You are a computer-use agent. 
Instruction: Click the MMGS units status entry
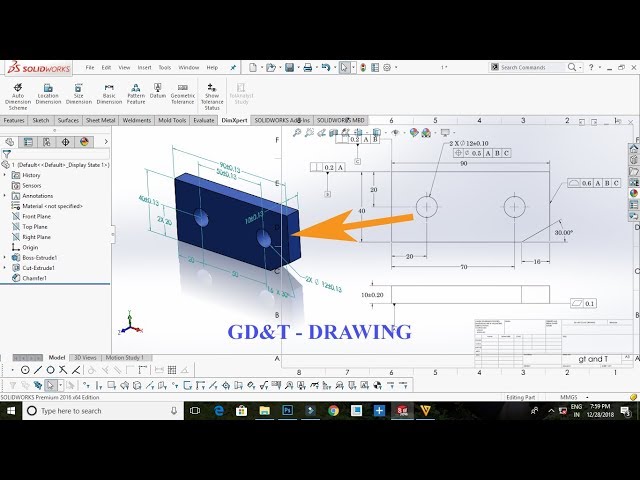click(x=569, y=397)
